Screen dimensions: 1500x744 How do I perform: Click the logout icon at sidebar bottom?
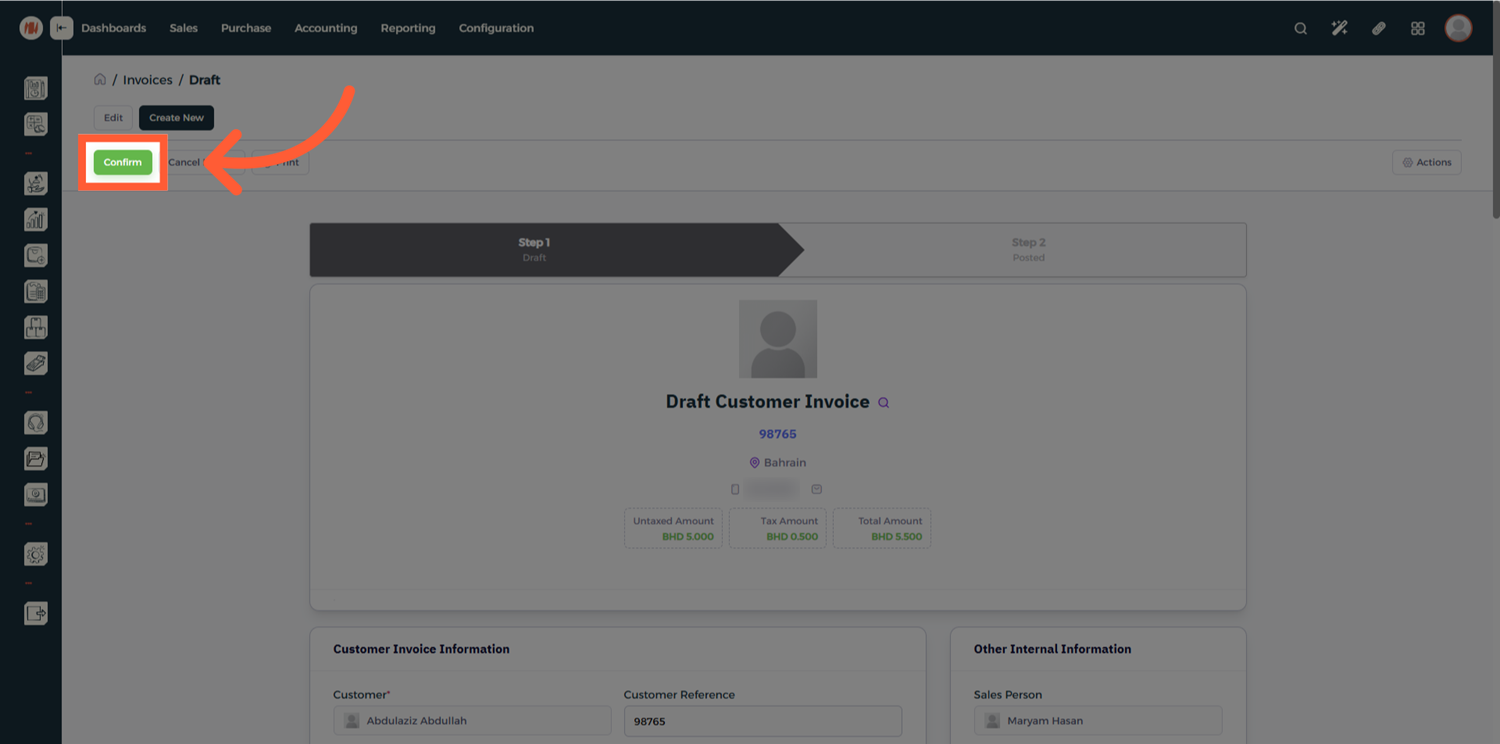point(36,613)
